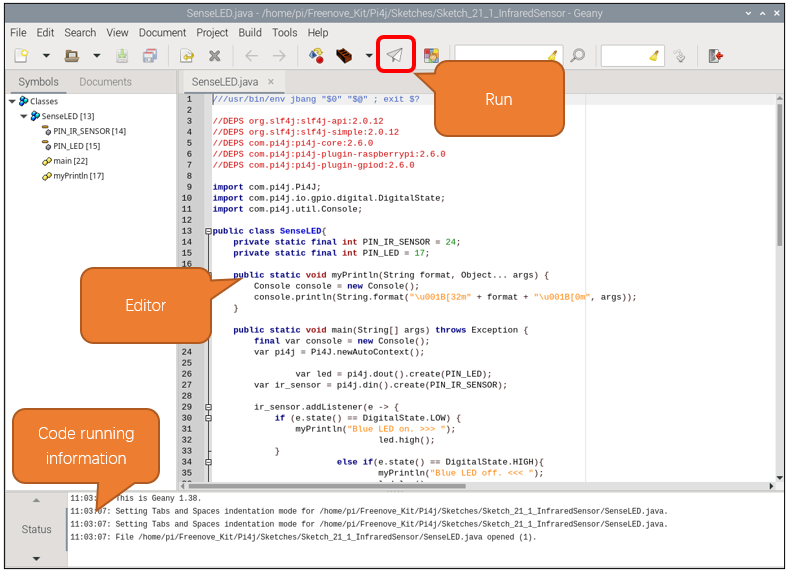Switch to the Symbols sidebar tab

pyautogui.click(x=38, y=82)
